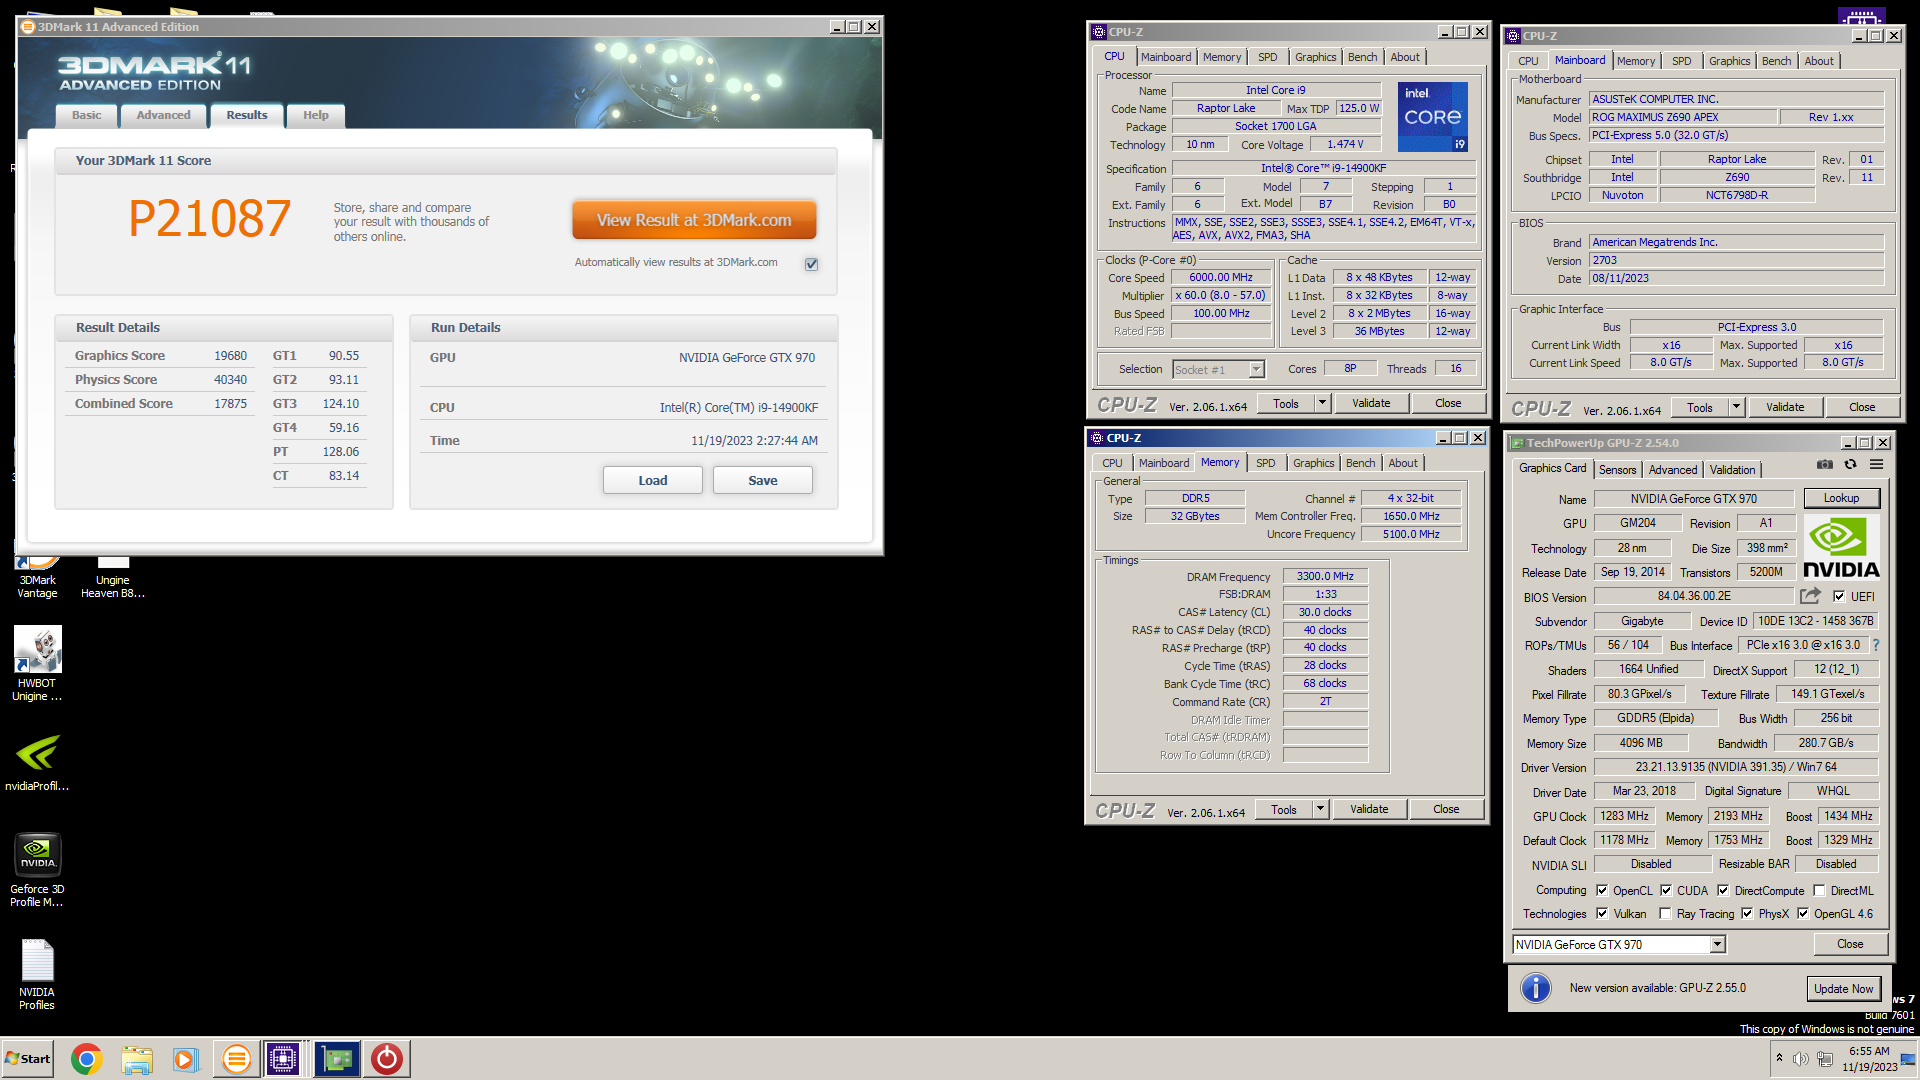Image resolution: width=1920 pixels, height=1080 pixels.
Task: Toggle the Vulkan checkbox
Action: click(1602, 913)
